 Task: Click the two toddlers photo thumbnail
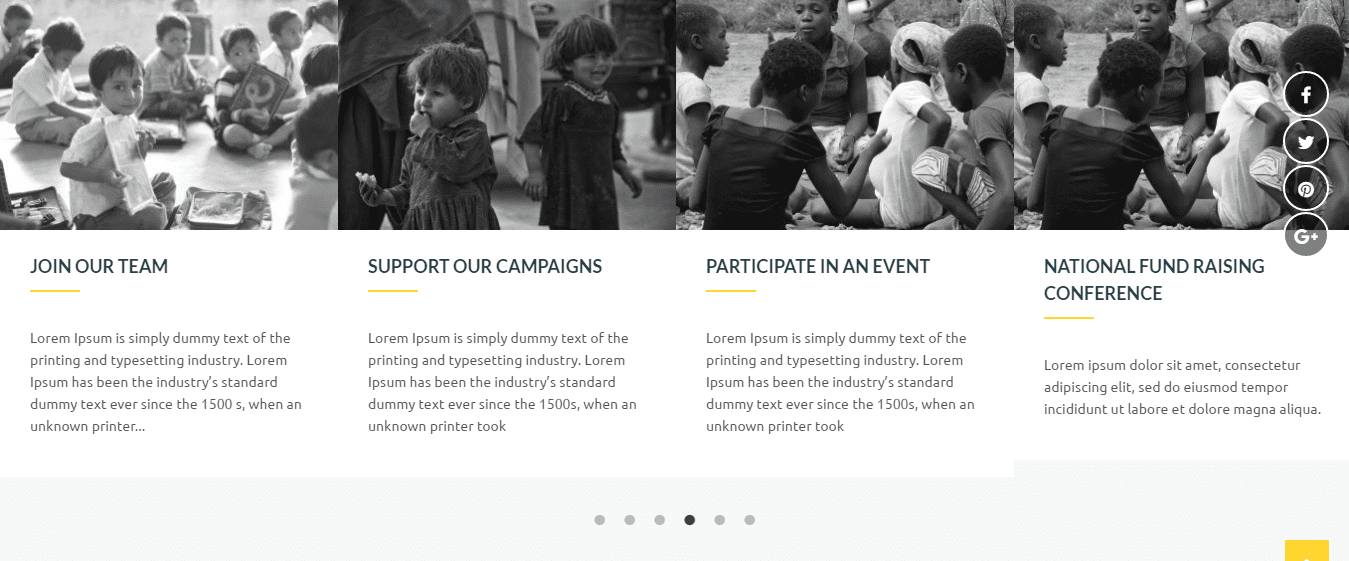pyautogui.click(x=507, y=115)
